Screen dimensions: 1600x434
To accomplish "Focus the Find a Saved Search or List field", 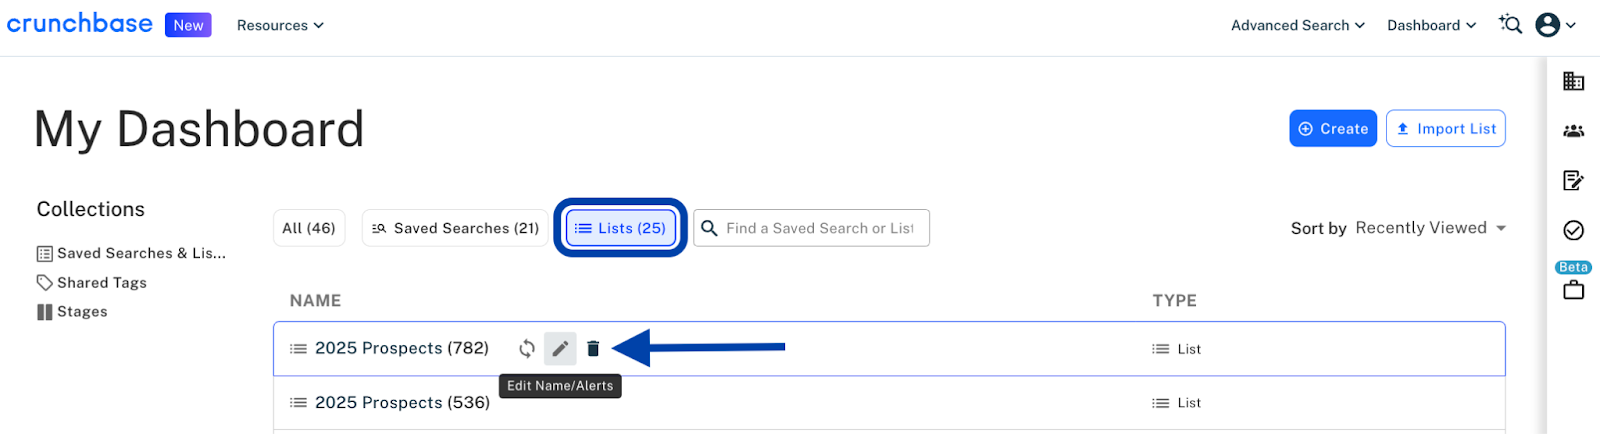I will 820,228.
